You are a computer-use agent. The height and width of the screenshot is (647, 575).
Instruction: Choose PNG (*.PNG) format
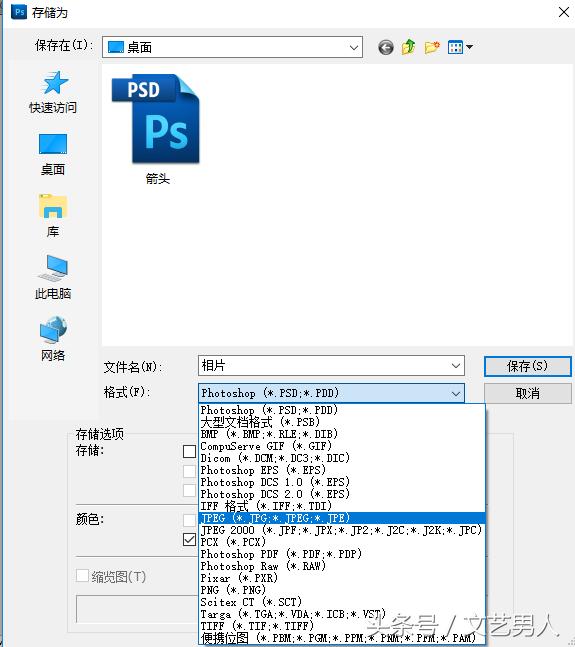tap(342, 590)
